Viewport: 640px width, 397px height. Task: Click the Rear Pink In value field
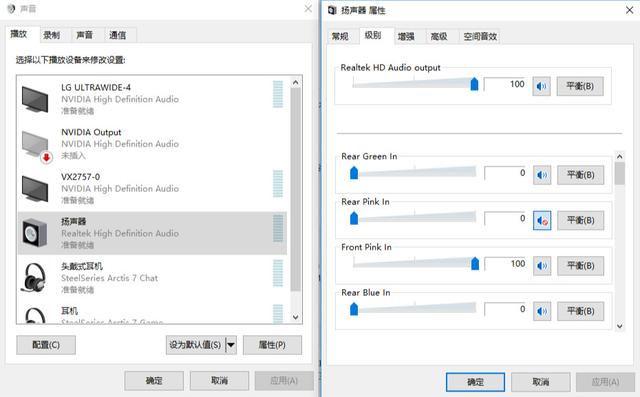tap(506, 219)
